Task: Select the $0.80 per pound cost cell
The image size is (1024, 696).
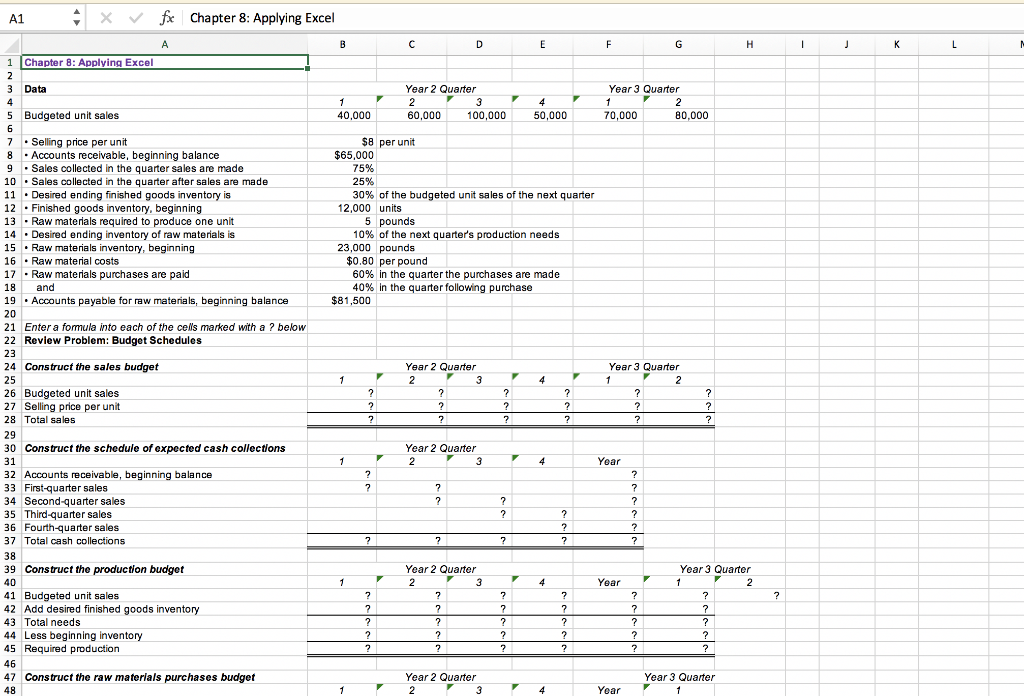Action: 342,261
